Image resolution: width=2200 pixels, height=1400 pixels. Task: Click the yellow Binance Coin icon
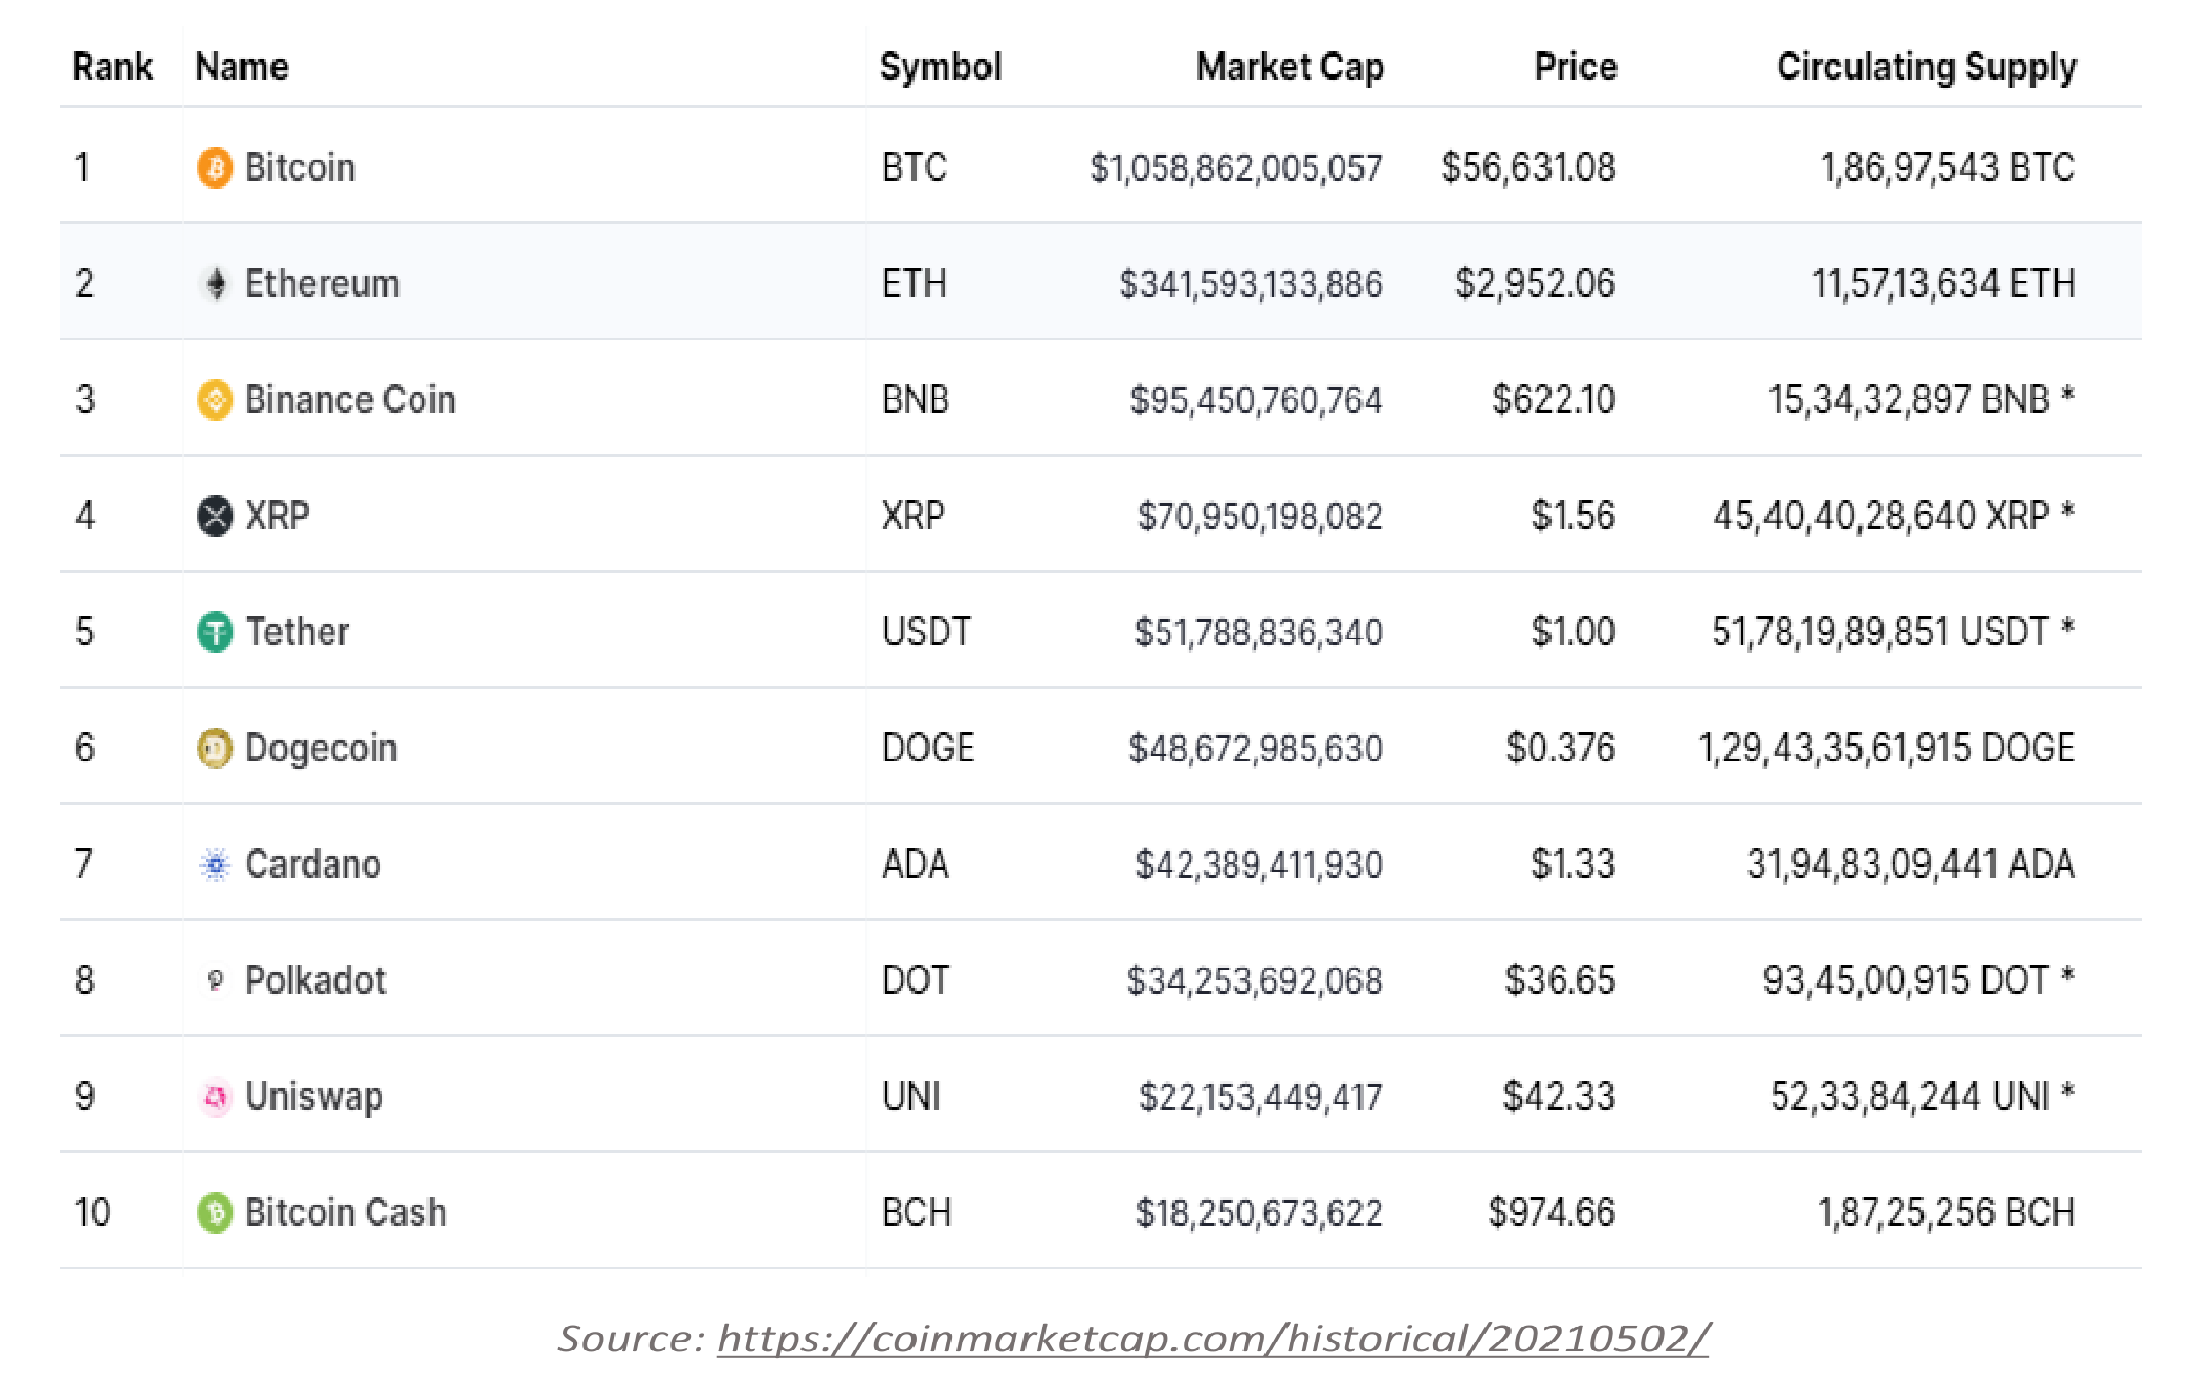pyautogui.click(x=214, y=400)
